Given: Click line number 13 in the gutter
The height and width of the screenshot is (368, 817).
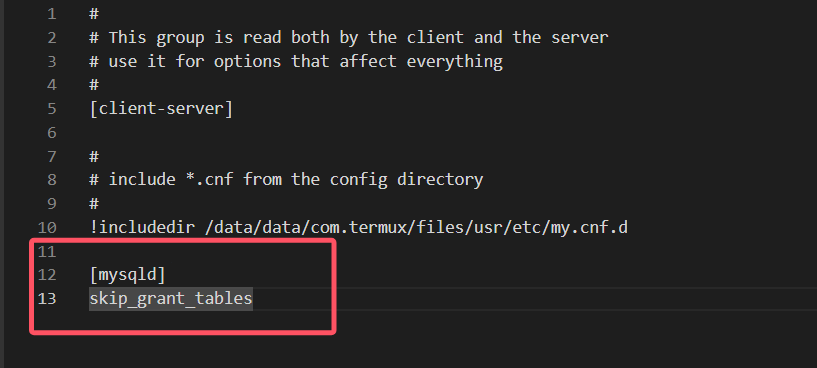Looking at the screenshot, I should click(x=47, y=299).
